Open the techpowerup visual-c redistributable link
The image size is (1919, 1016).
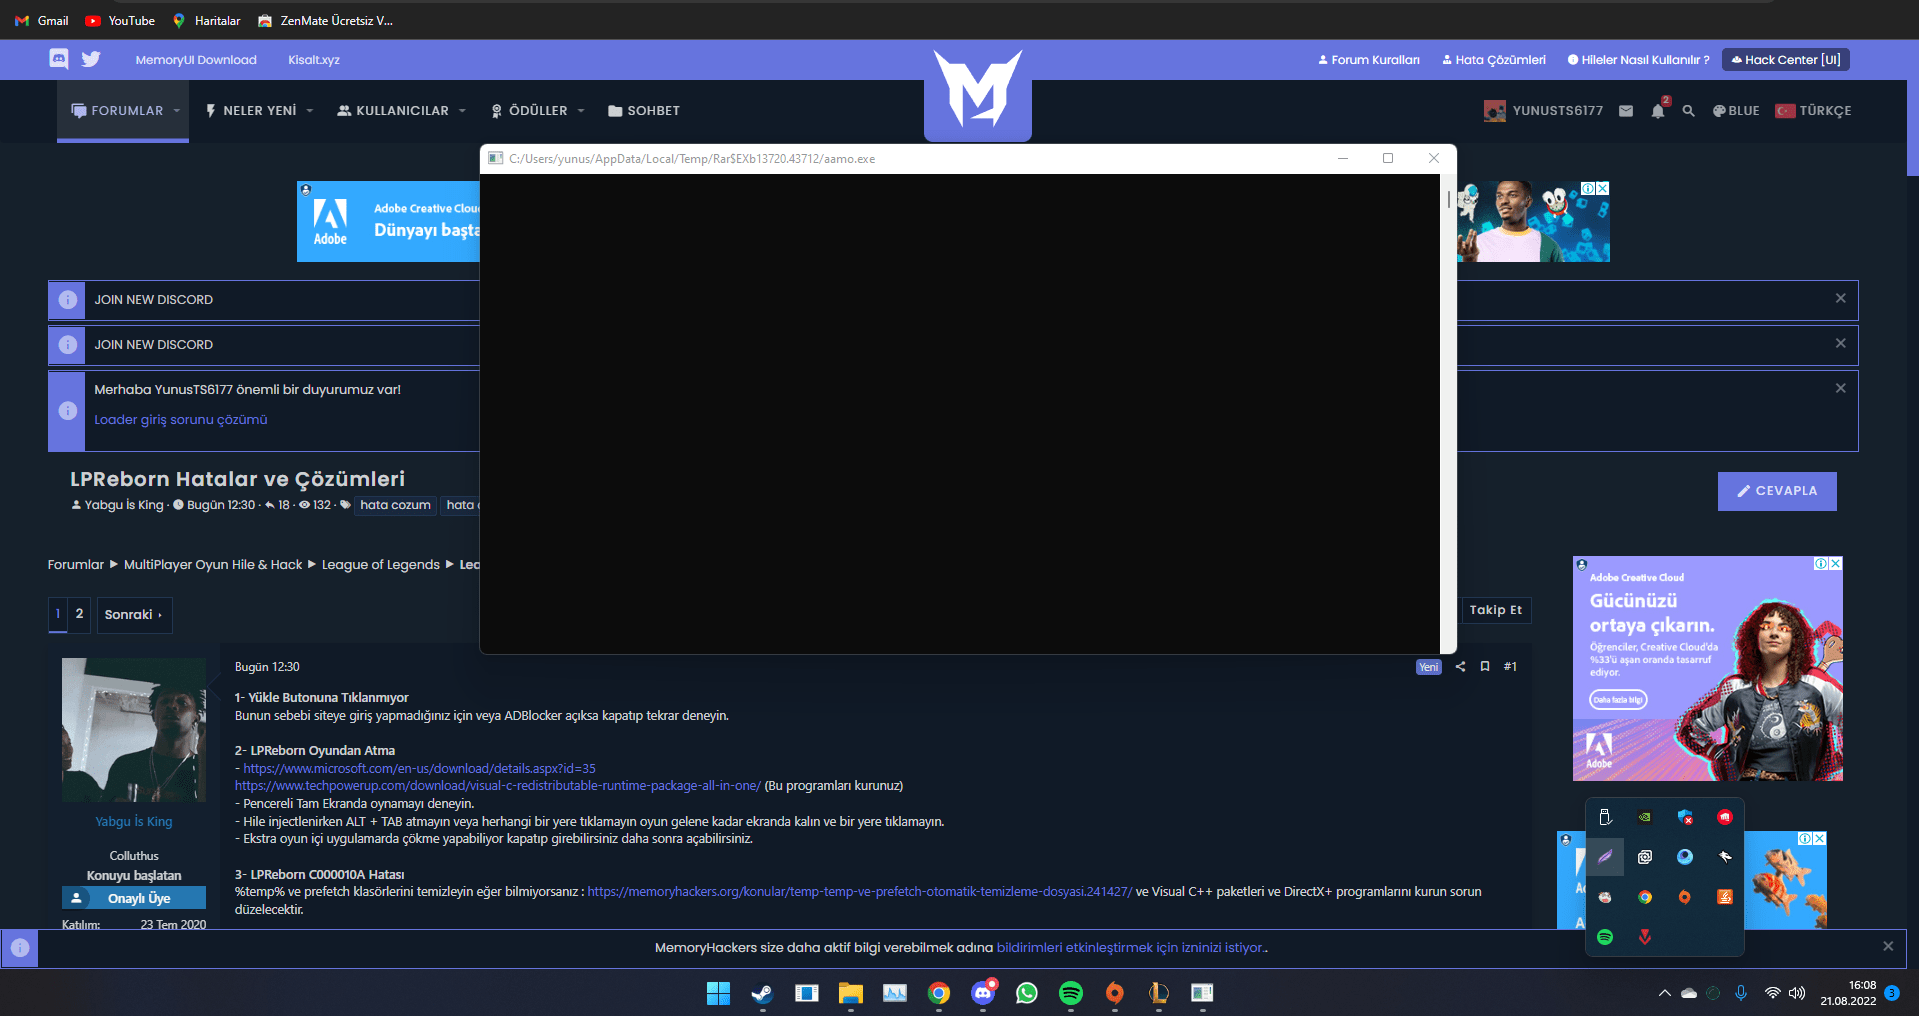coord(498,786)
